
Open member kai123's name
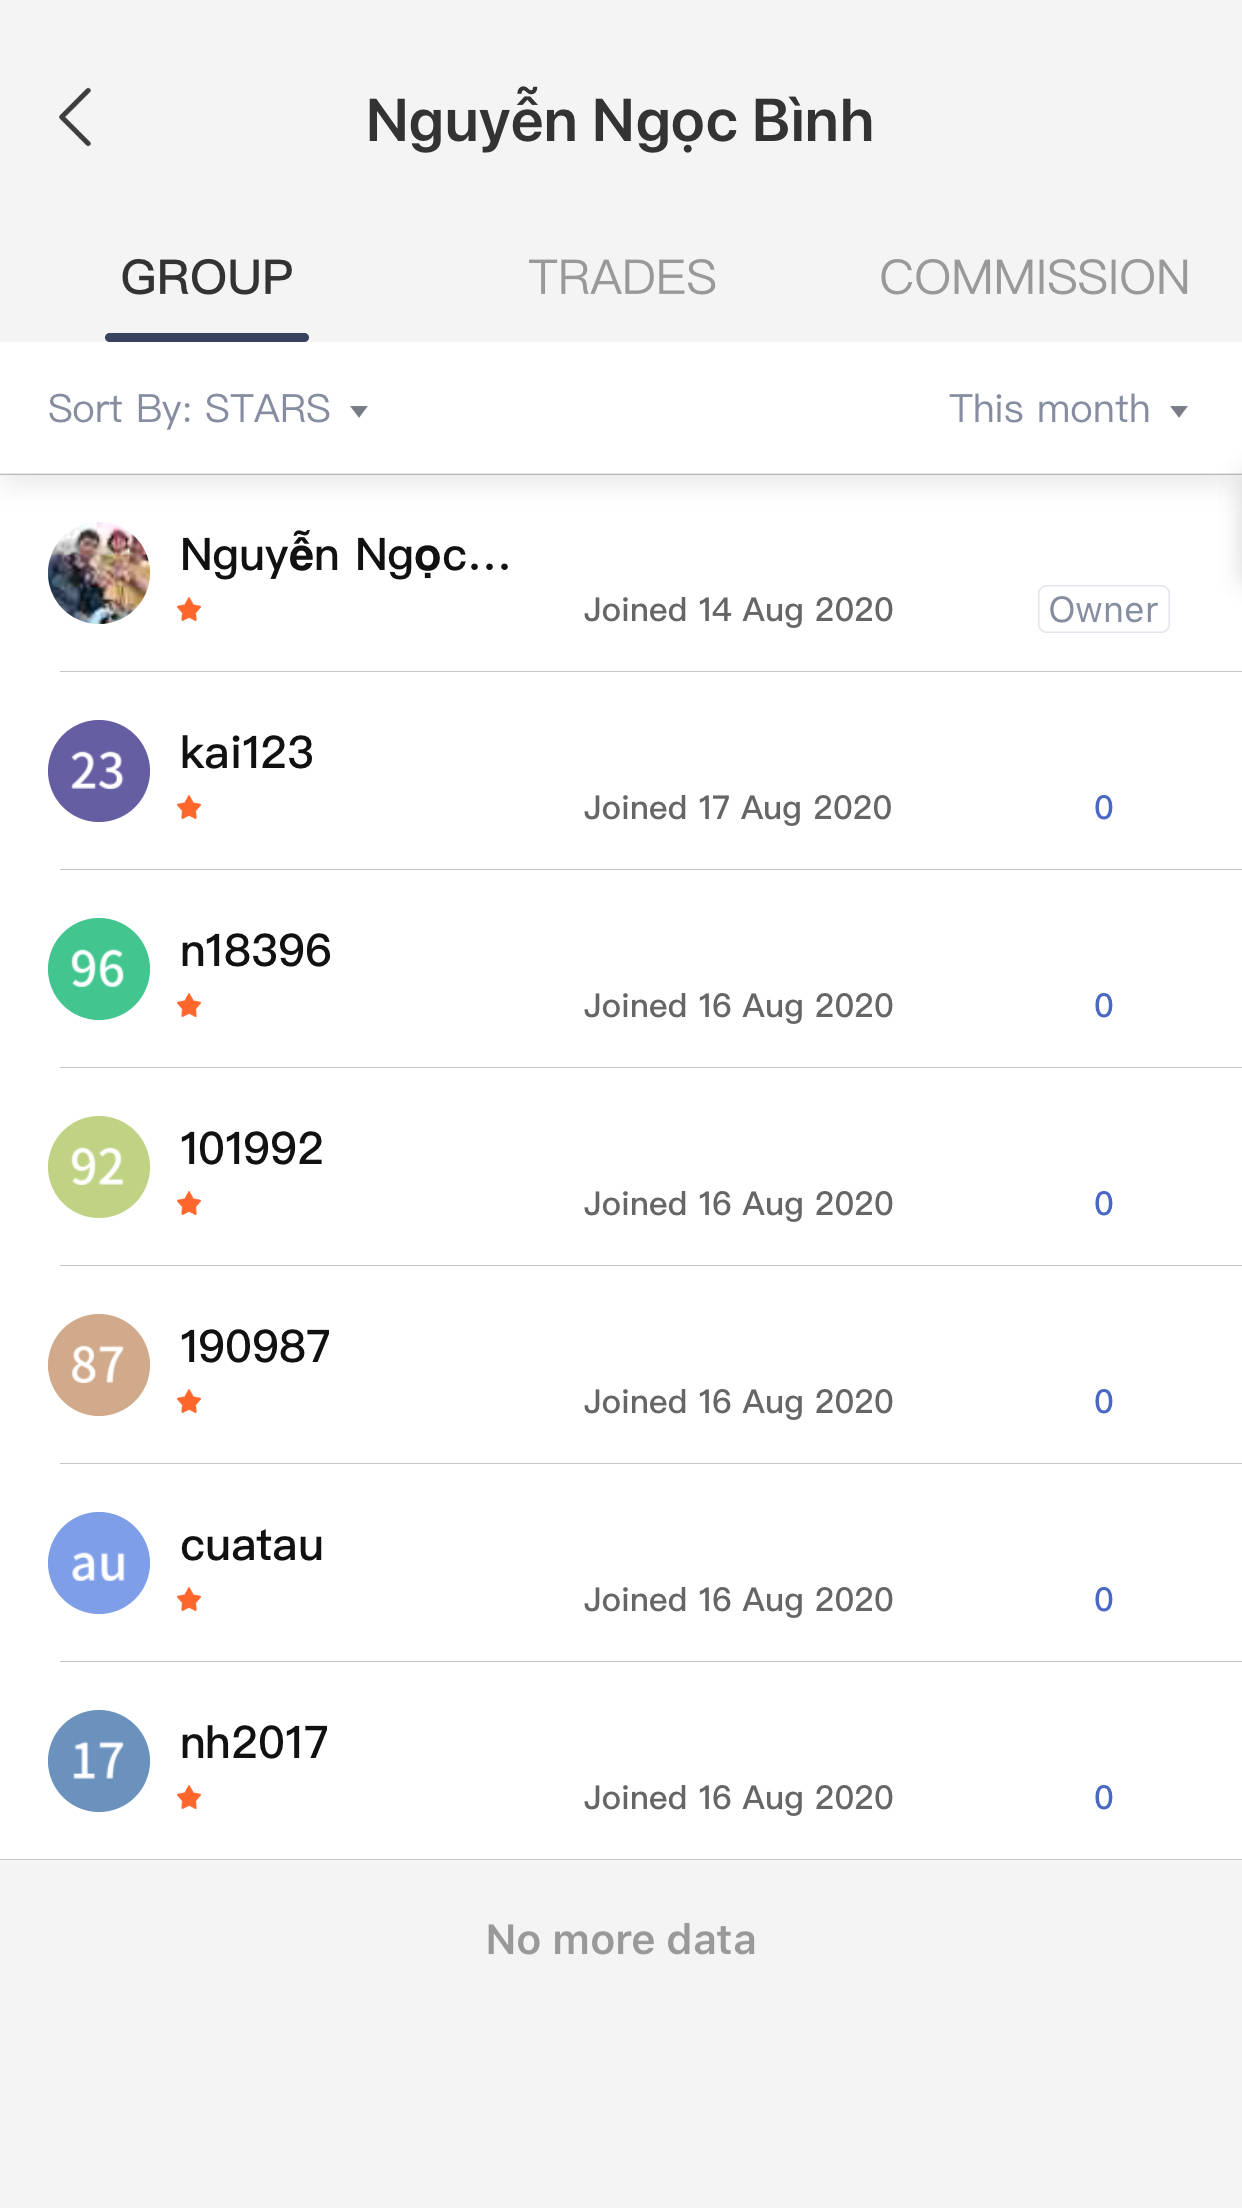(247, 752)
